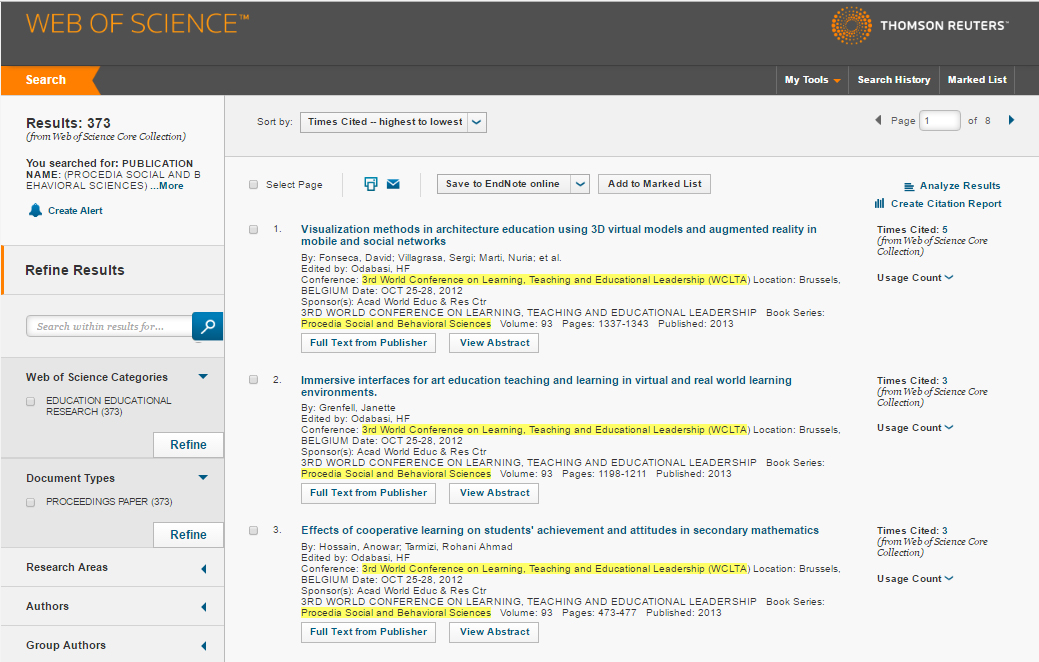
Task: Click Refine under Web of Science Categories
Action: tap(188, 445)
